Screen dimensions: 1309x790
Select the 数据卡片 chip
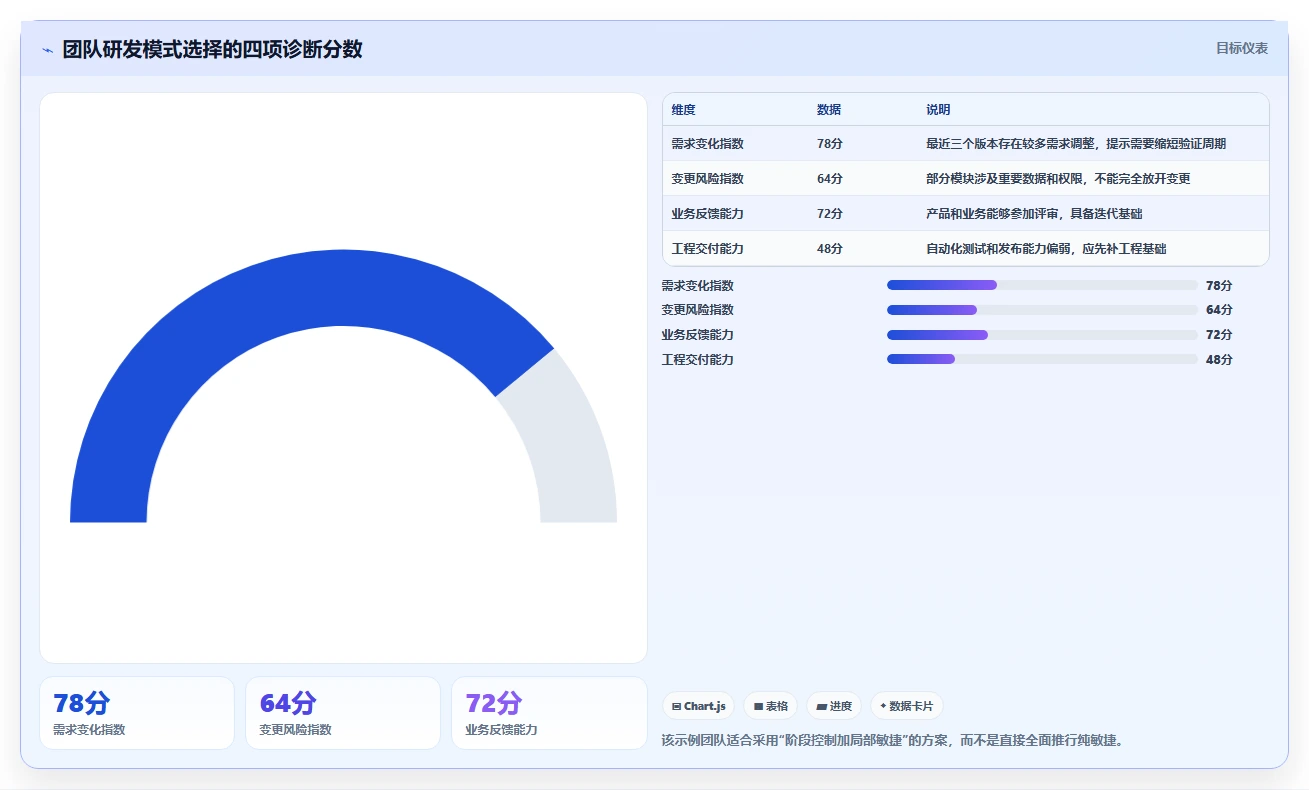tap(906, 706)
